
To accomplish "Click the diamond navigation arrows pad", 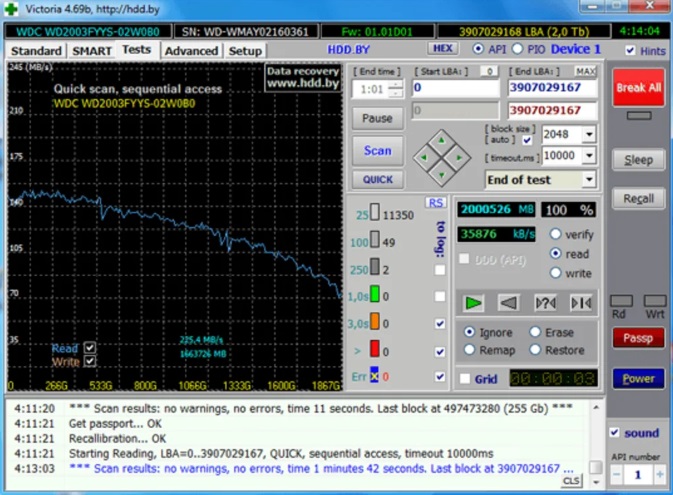I will pyautogui.click(x=442, y=156).
